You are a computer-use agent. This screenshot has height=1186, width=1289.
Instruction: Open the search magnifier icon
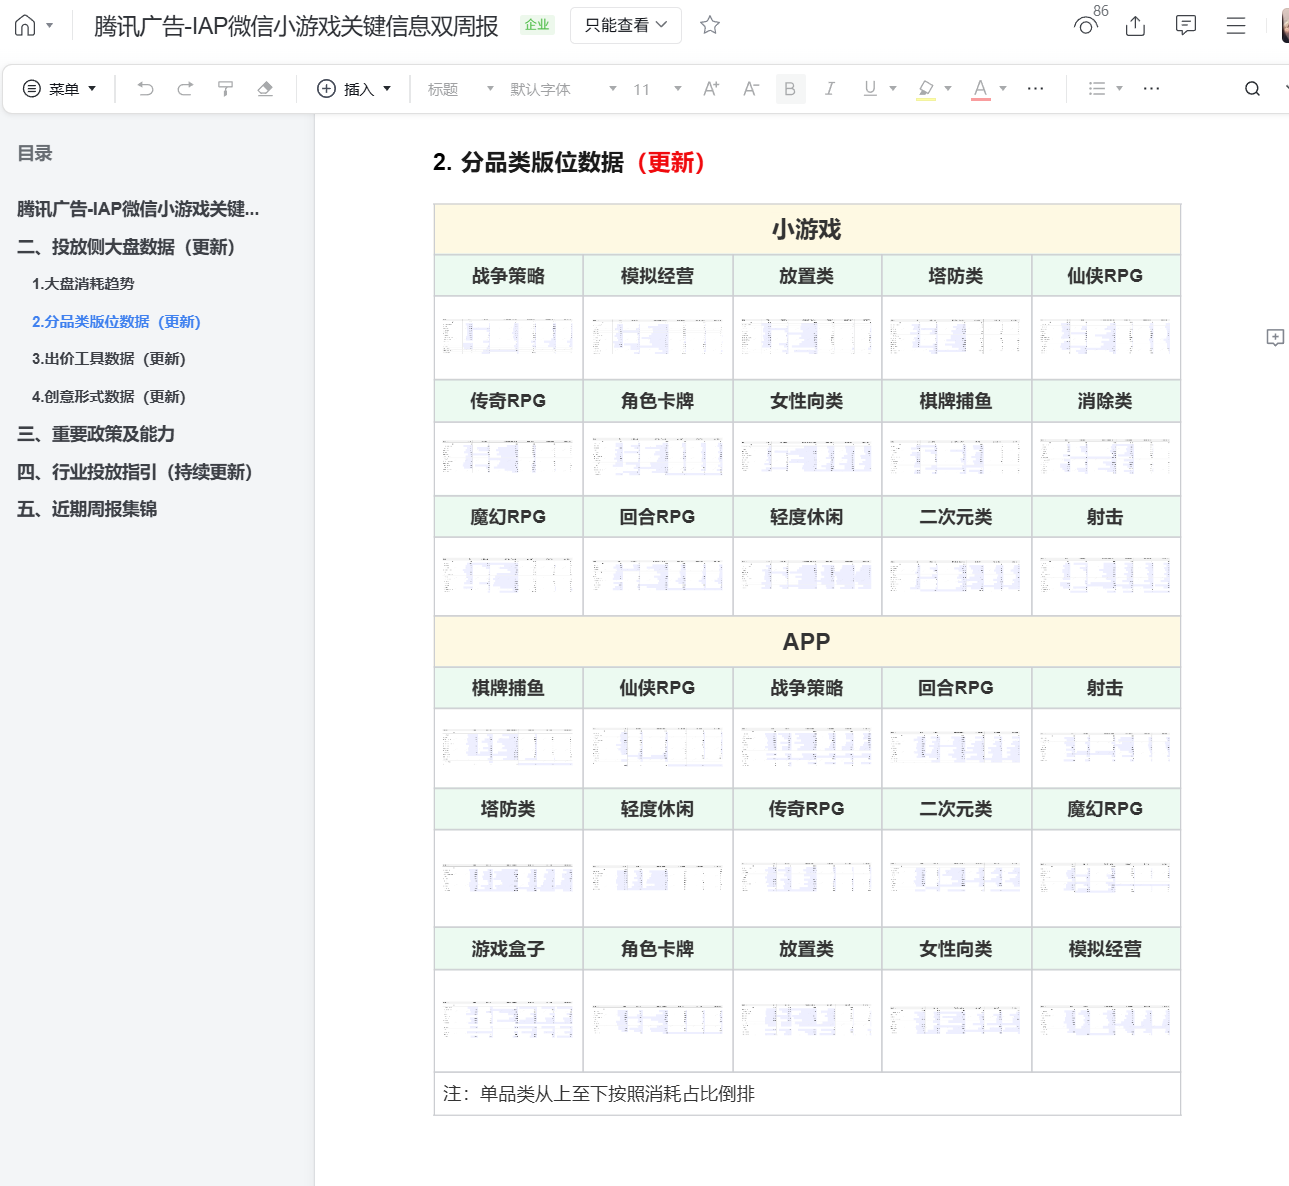(x=1252, y=89)
